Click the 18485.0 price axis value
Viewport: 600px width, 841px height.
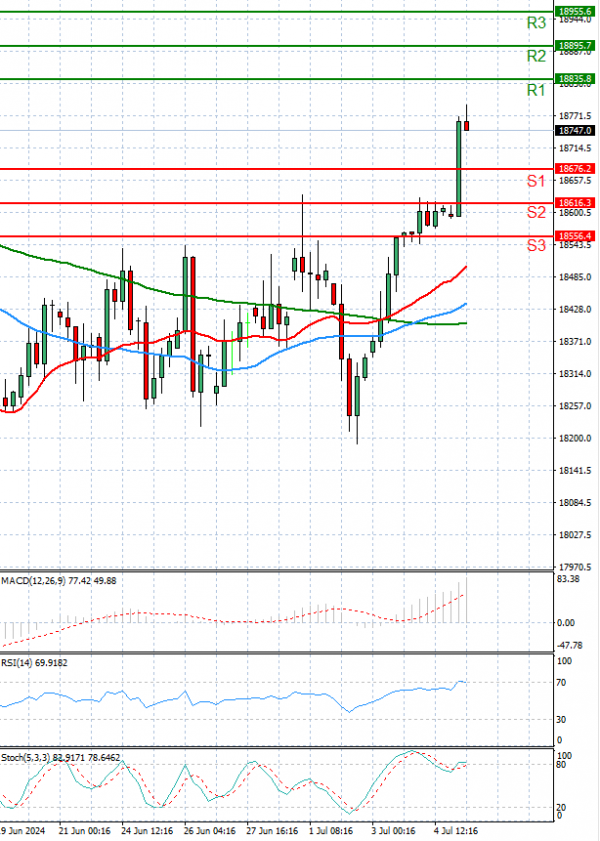tap(575, 277)
